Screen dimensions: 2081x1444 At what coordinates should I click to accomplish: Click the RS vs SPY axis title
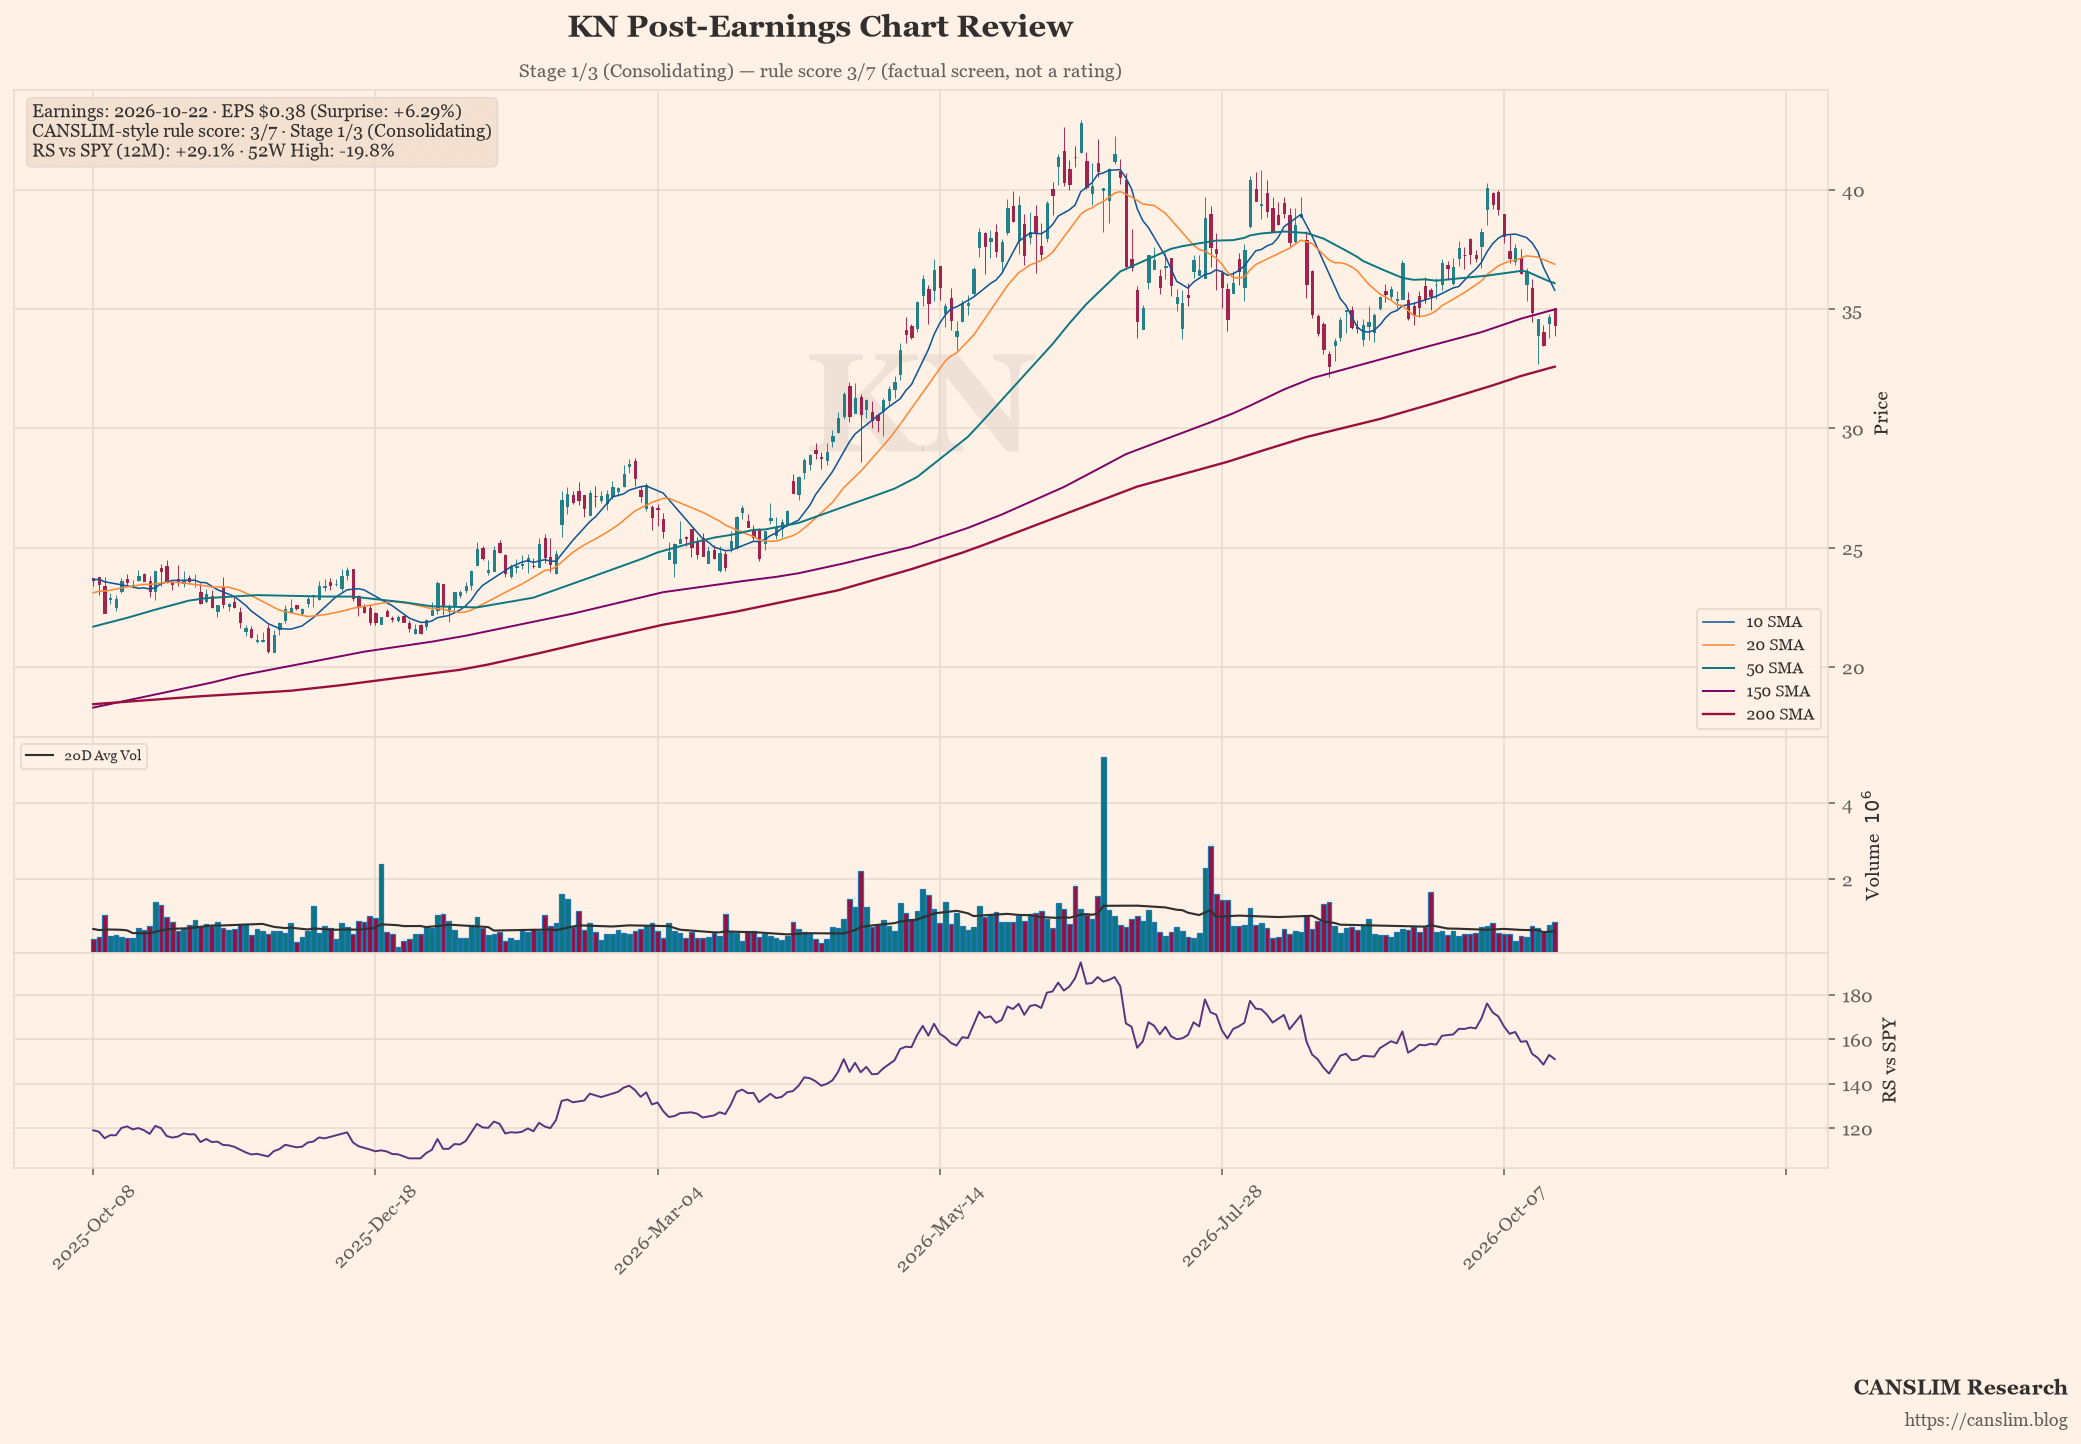pyautogui.click(x=1889, y=1061)
